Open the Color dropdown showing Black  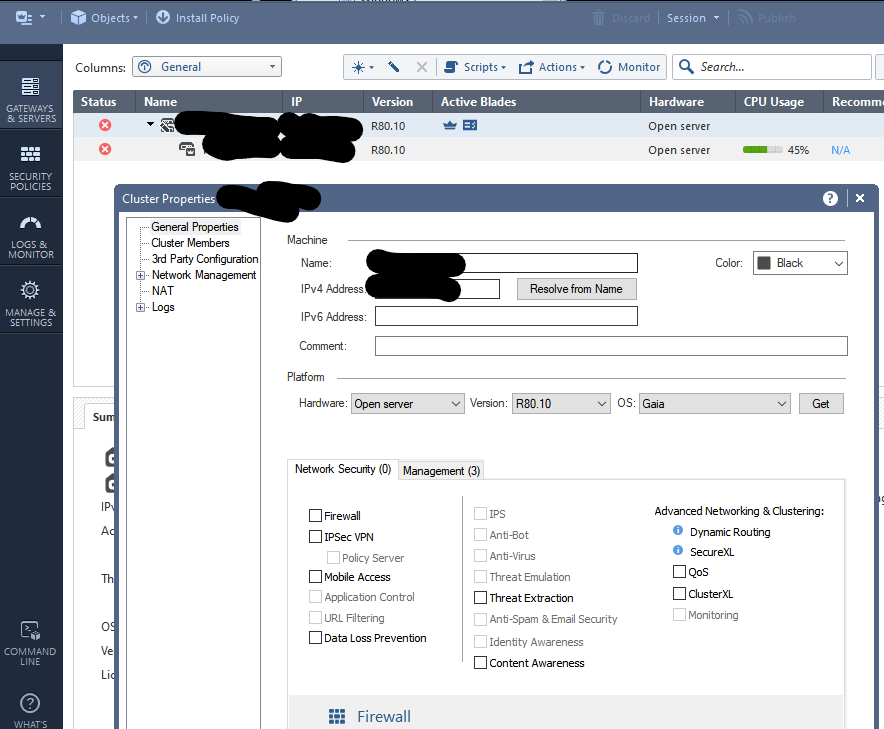(800, 263)
